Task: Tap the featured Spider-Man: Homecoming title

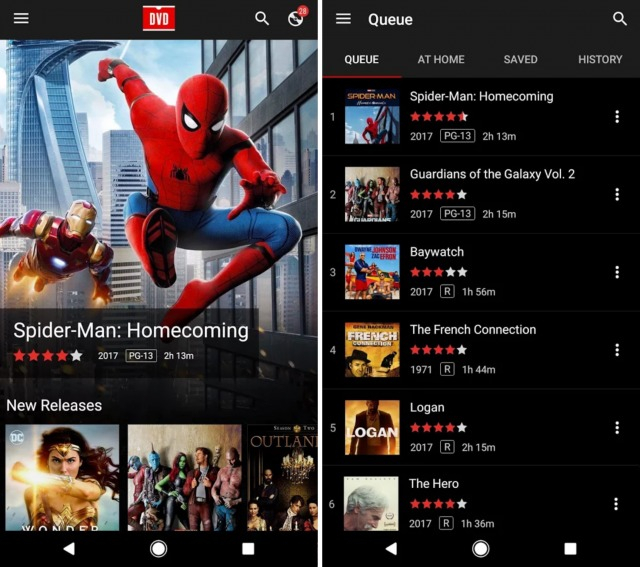Action: (x=131, y=331)
